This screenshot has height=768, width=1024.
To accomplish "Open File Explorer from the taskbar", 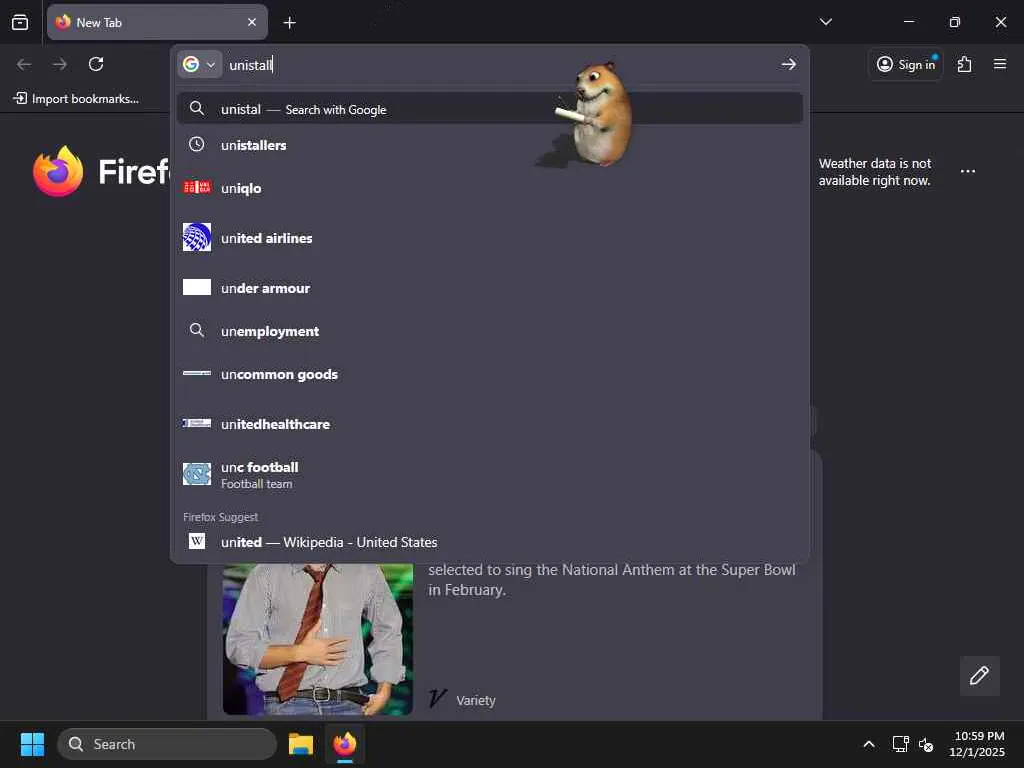I will [301, 744].
